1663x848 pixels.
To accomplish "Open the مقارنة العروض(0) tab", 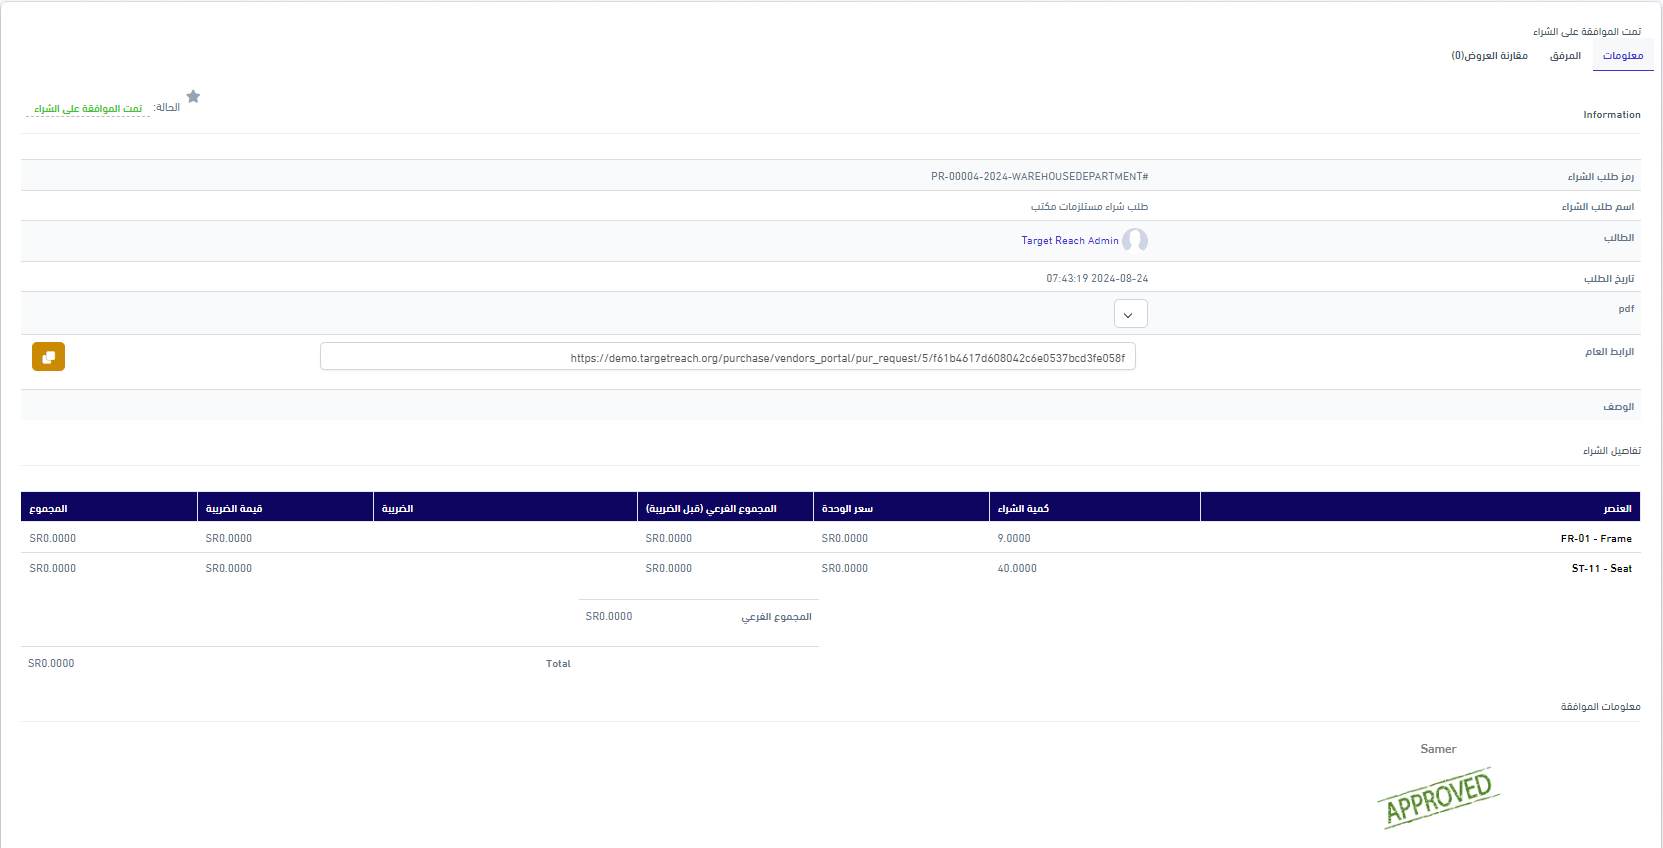I will click(x=1489, y=56).
